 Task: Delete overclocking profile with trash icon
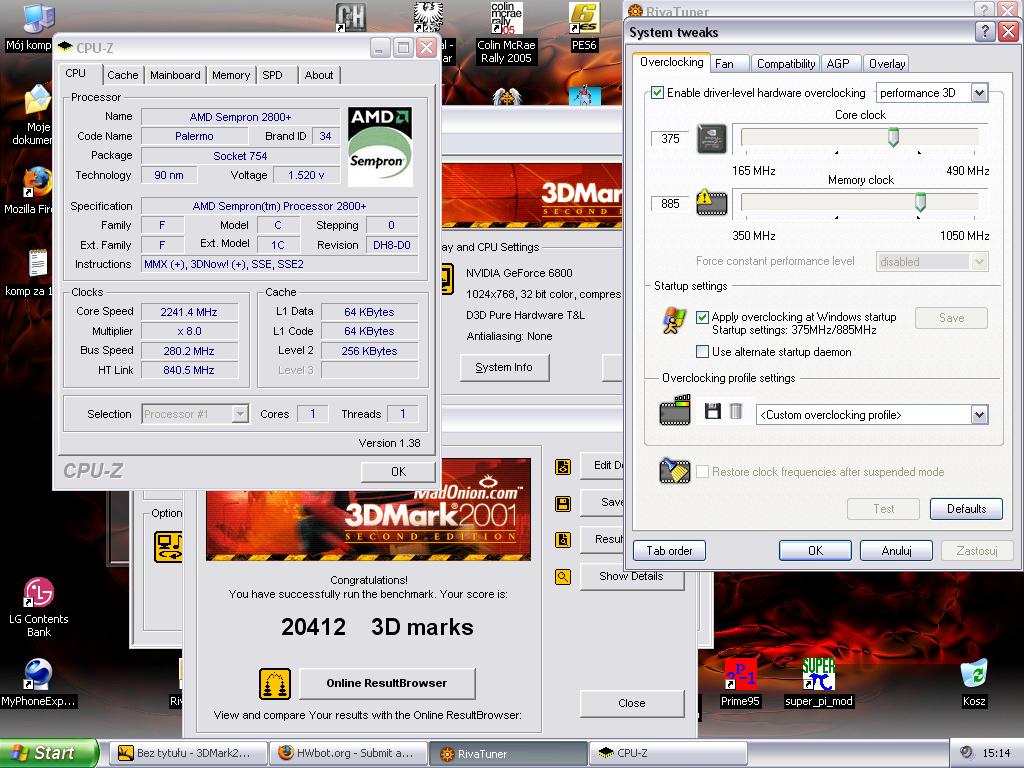click(x=736, y=411)
